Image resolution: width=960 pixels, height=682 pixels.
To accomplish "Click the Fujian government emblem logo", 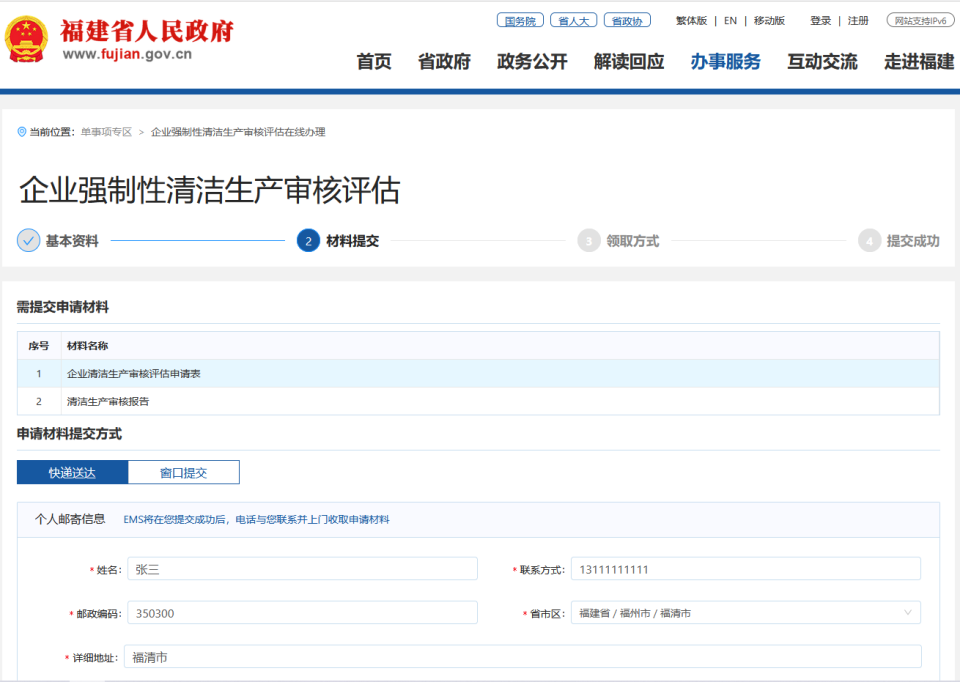I will (26, 40).
